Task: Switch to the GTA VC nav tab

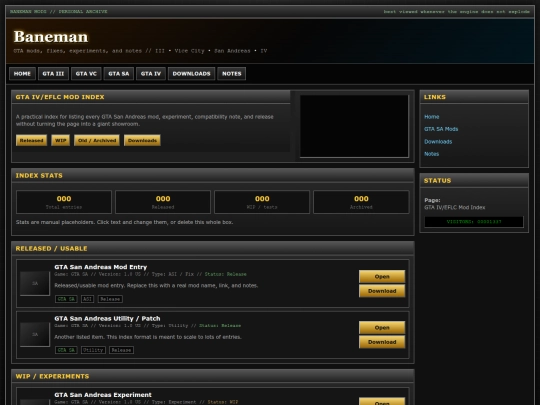Action: click(86, 74)
